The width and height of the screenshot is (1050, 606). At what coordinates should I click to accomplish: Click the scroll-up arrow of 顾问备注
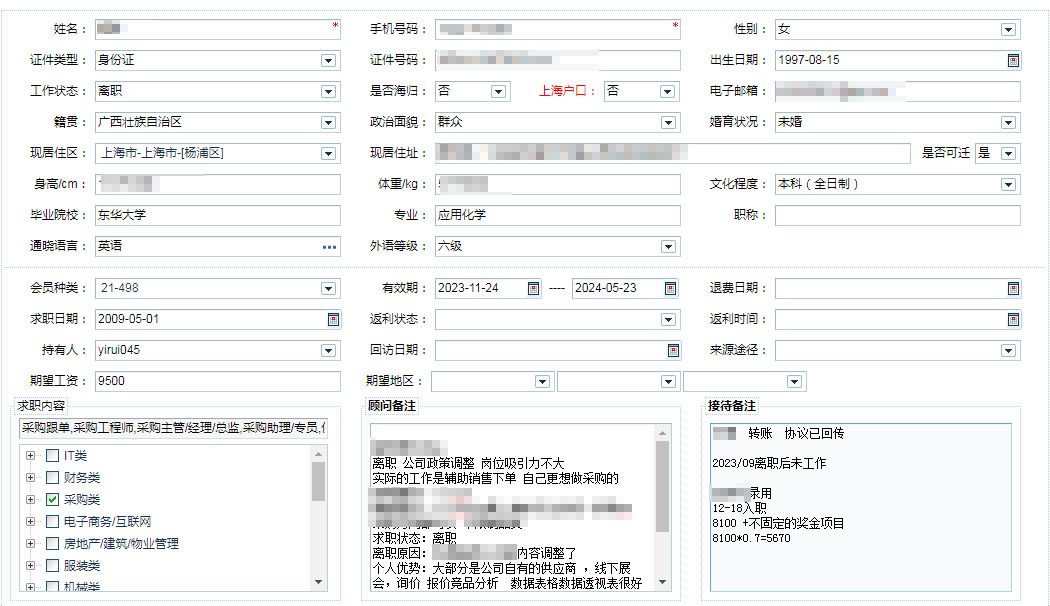tap(662, 433)
